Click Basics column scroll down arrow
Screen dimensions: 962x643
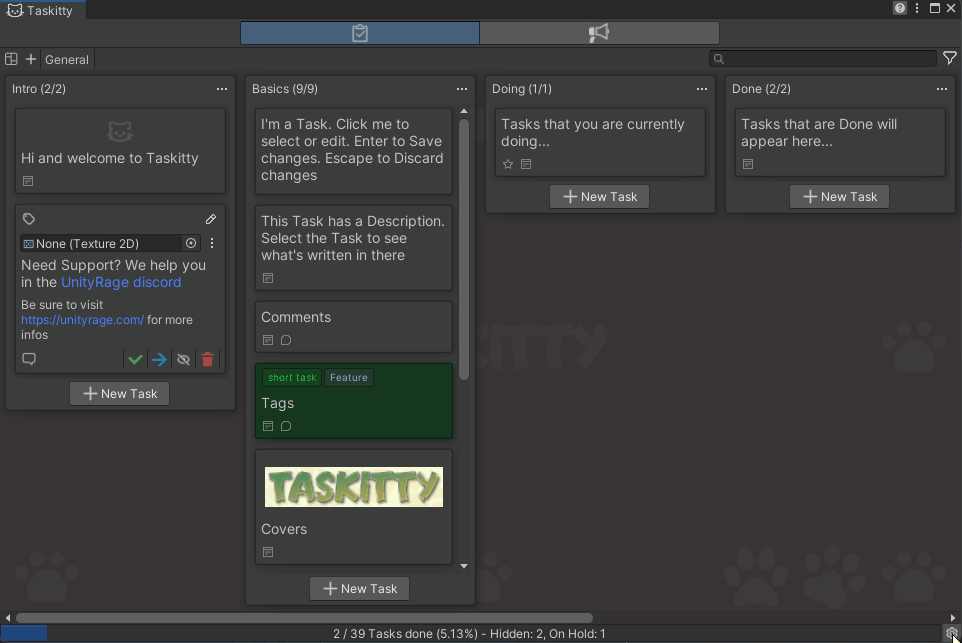[x=464, y=566]
